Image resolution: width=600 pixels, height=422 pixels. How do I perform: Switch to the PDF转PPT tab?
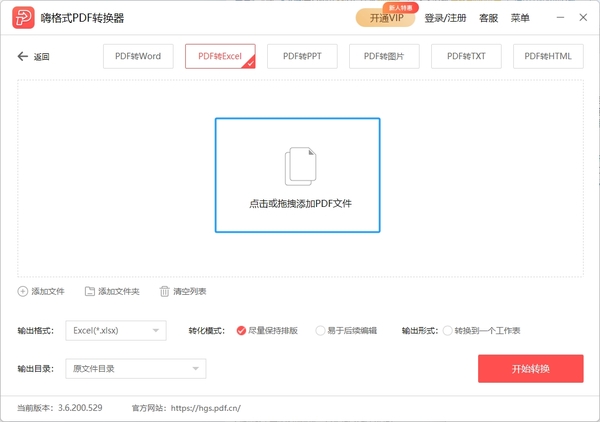302,56
